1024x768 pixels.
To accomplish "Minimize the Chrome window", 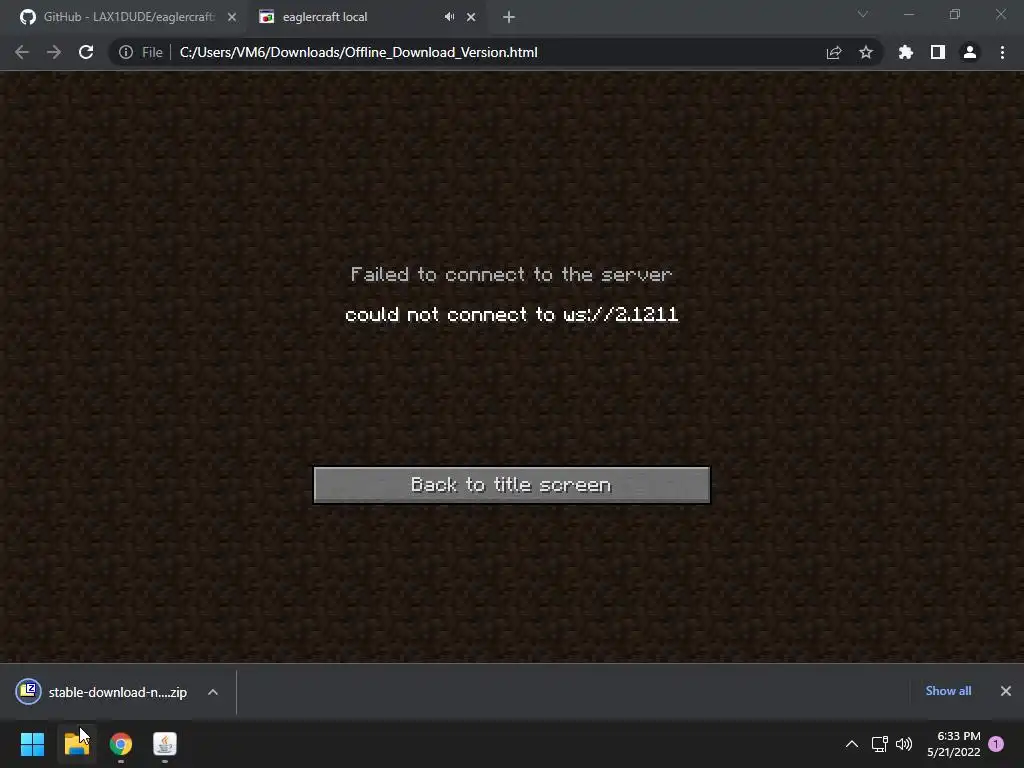I will pos(908,14).
